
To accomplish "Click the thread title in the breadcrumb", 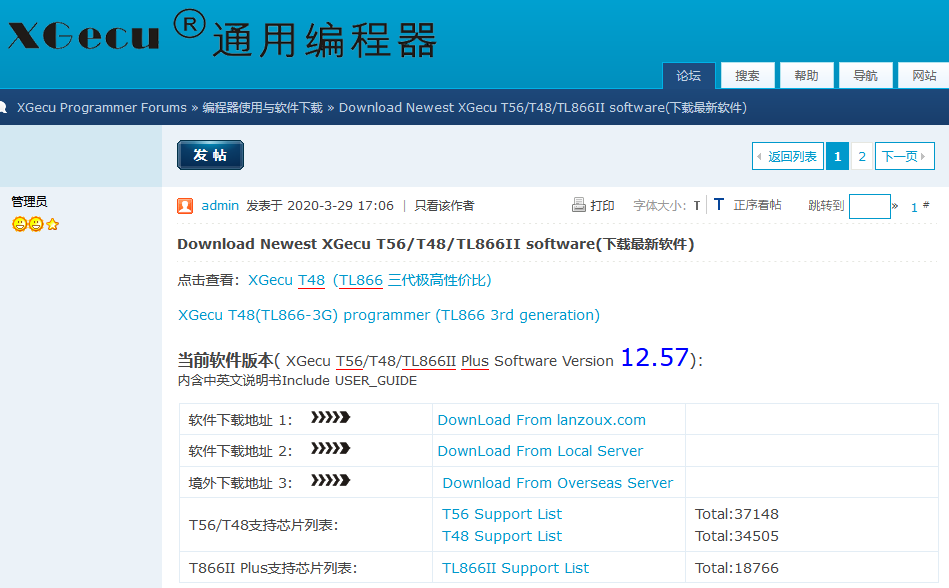I will pyautogui.click(x=542, y=108).
